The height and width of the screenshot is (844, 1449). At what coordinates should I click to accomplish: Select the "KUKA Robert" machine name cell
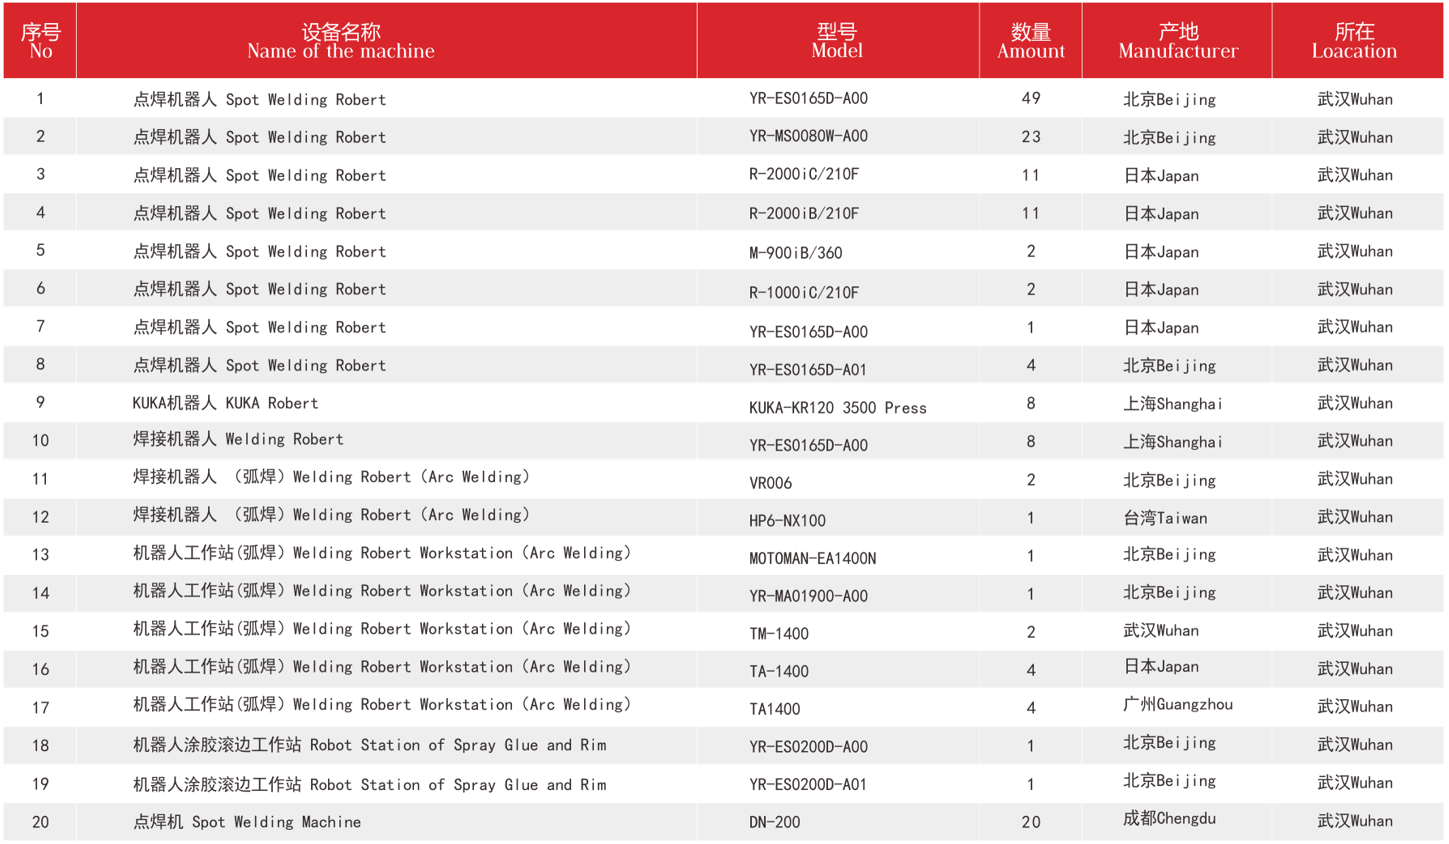click(x=225, y=404)
